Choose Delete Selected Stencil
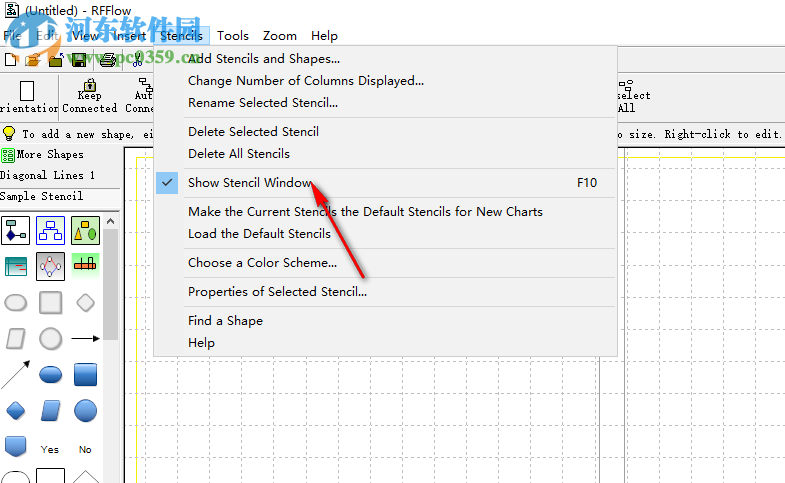Screen dimensions: 785x483 (253, 132)
